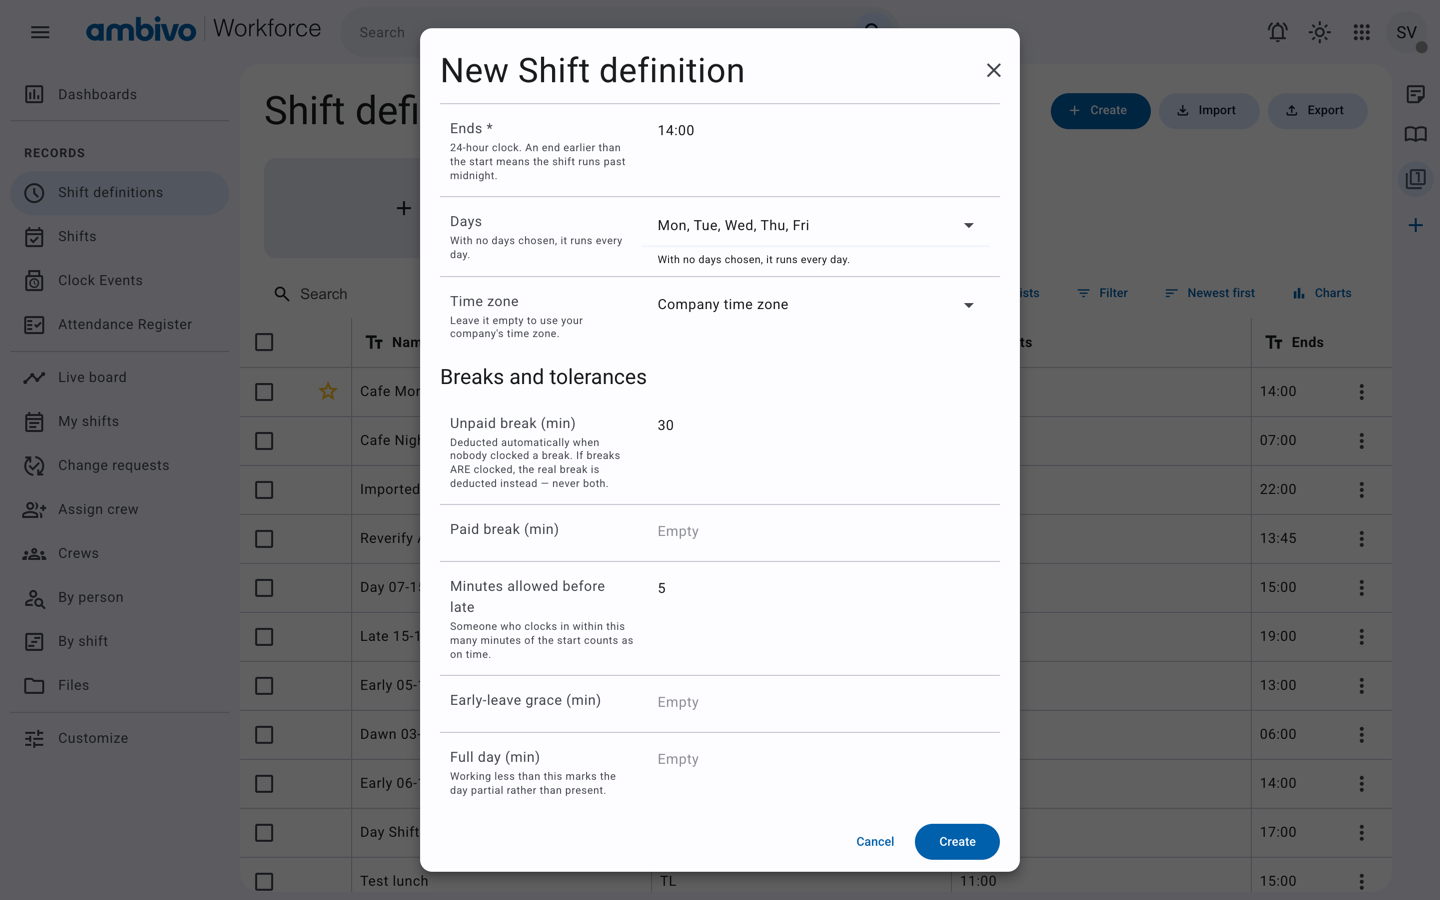Open the Newest first sort menu
Image resolution: width=1440 pixels, height=900 pixels.
pyautogui.click(x=1209, y=293)
